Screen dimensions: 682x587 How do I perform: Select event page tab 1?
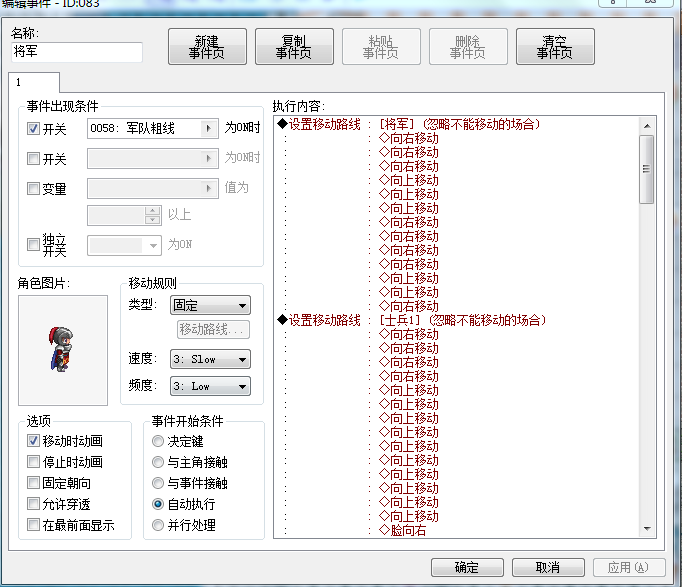34,82
